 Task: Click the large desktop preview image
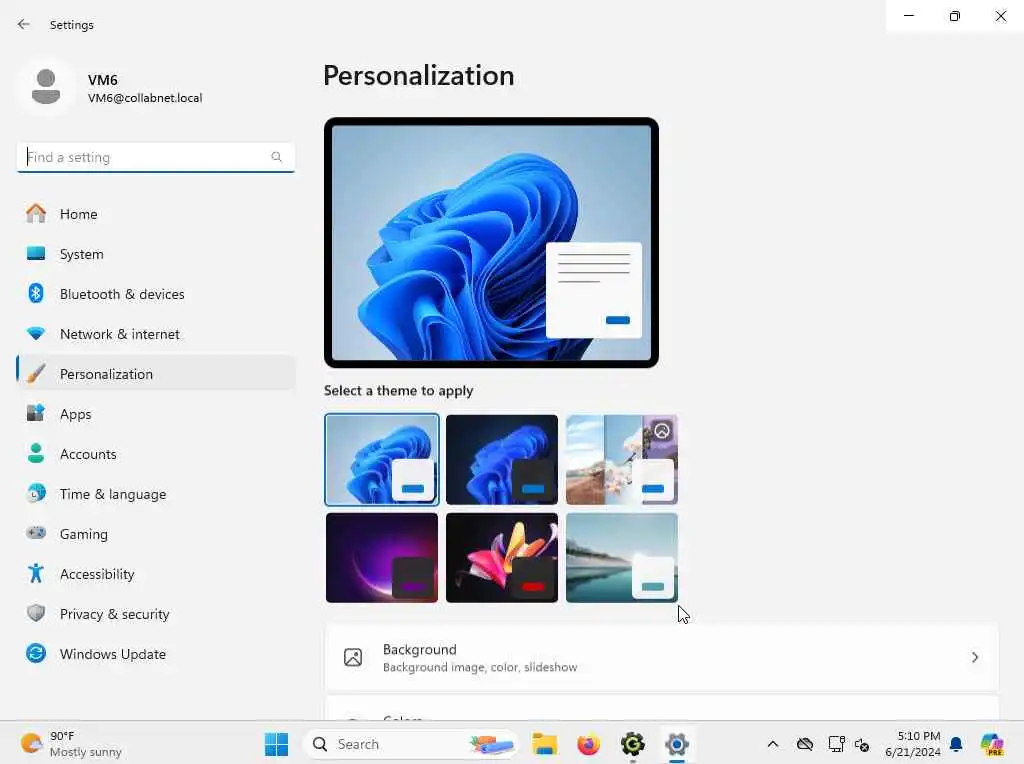(491, 242)
